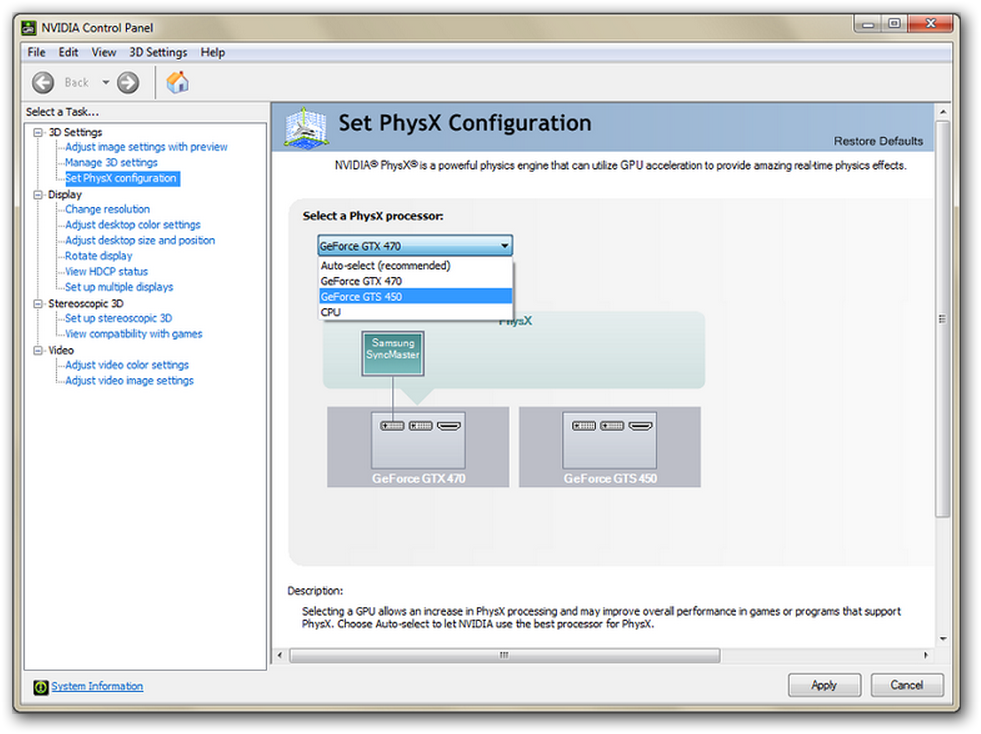Open the Edit menu
The width and height of the screenshot is (981, 734).
pyautogui.click(x=68, y=53)
